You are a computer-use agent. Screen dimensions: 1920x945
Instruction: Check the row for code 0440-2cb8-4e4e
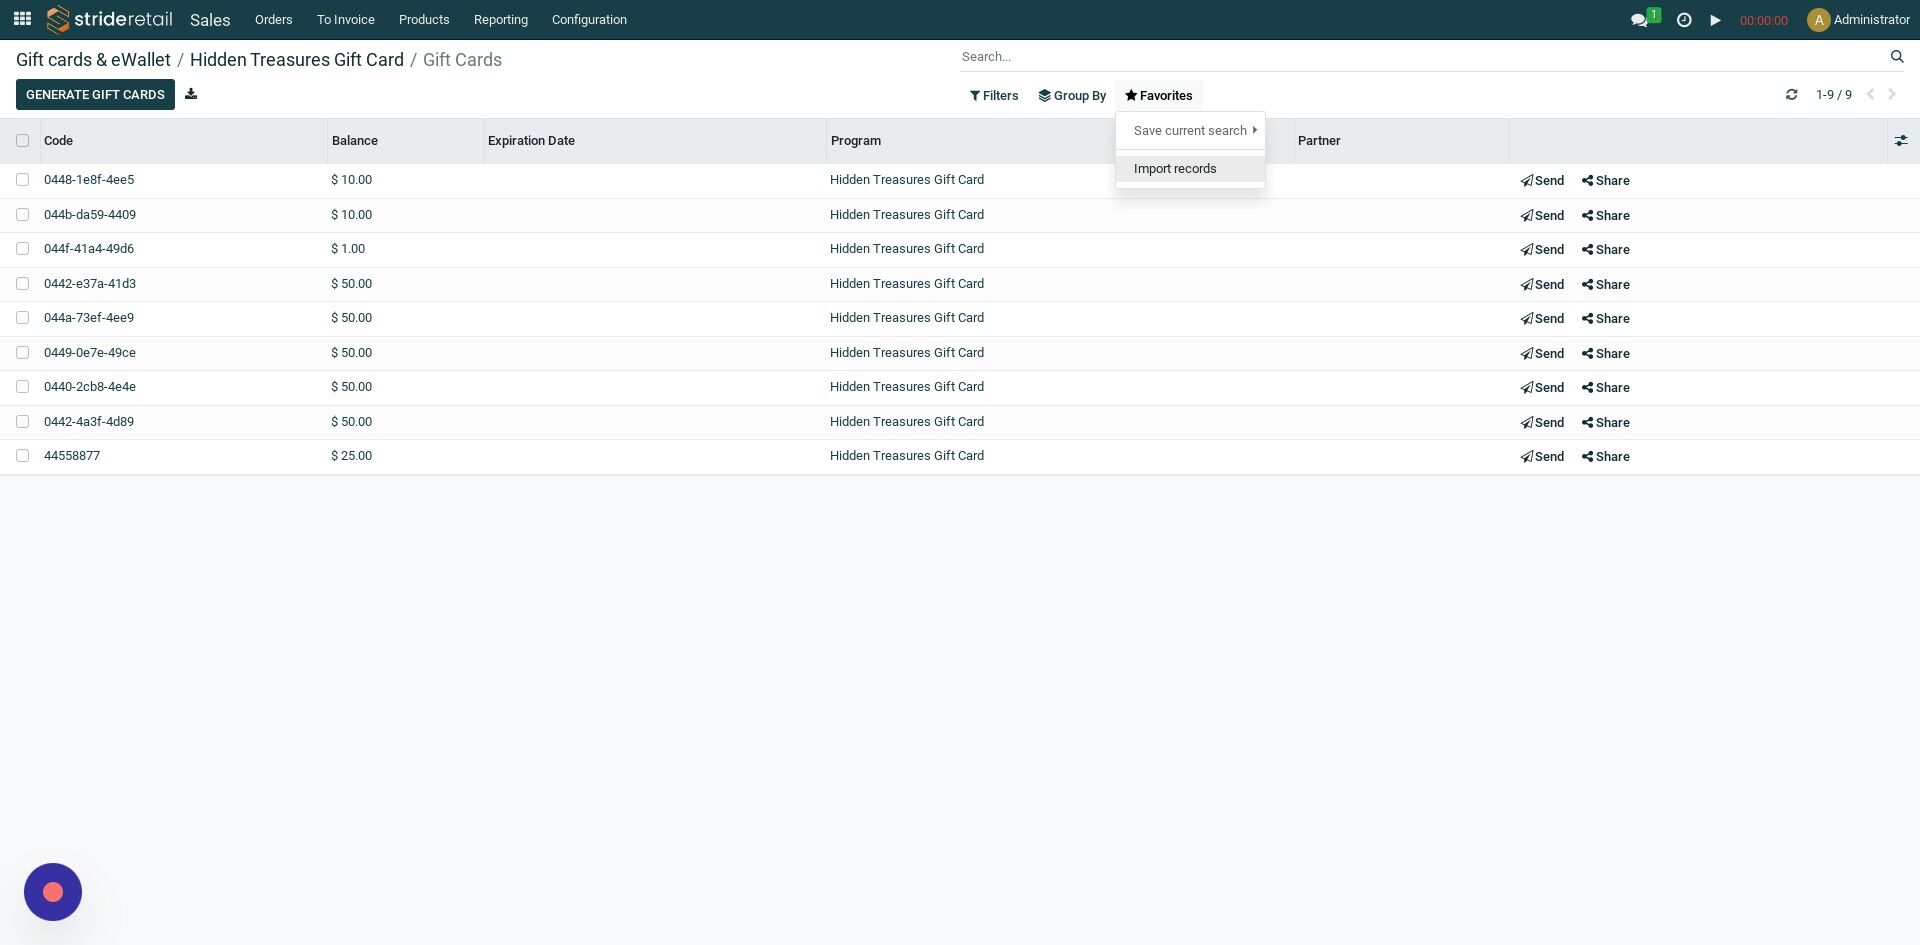pos(22,387)
